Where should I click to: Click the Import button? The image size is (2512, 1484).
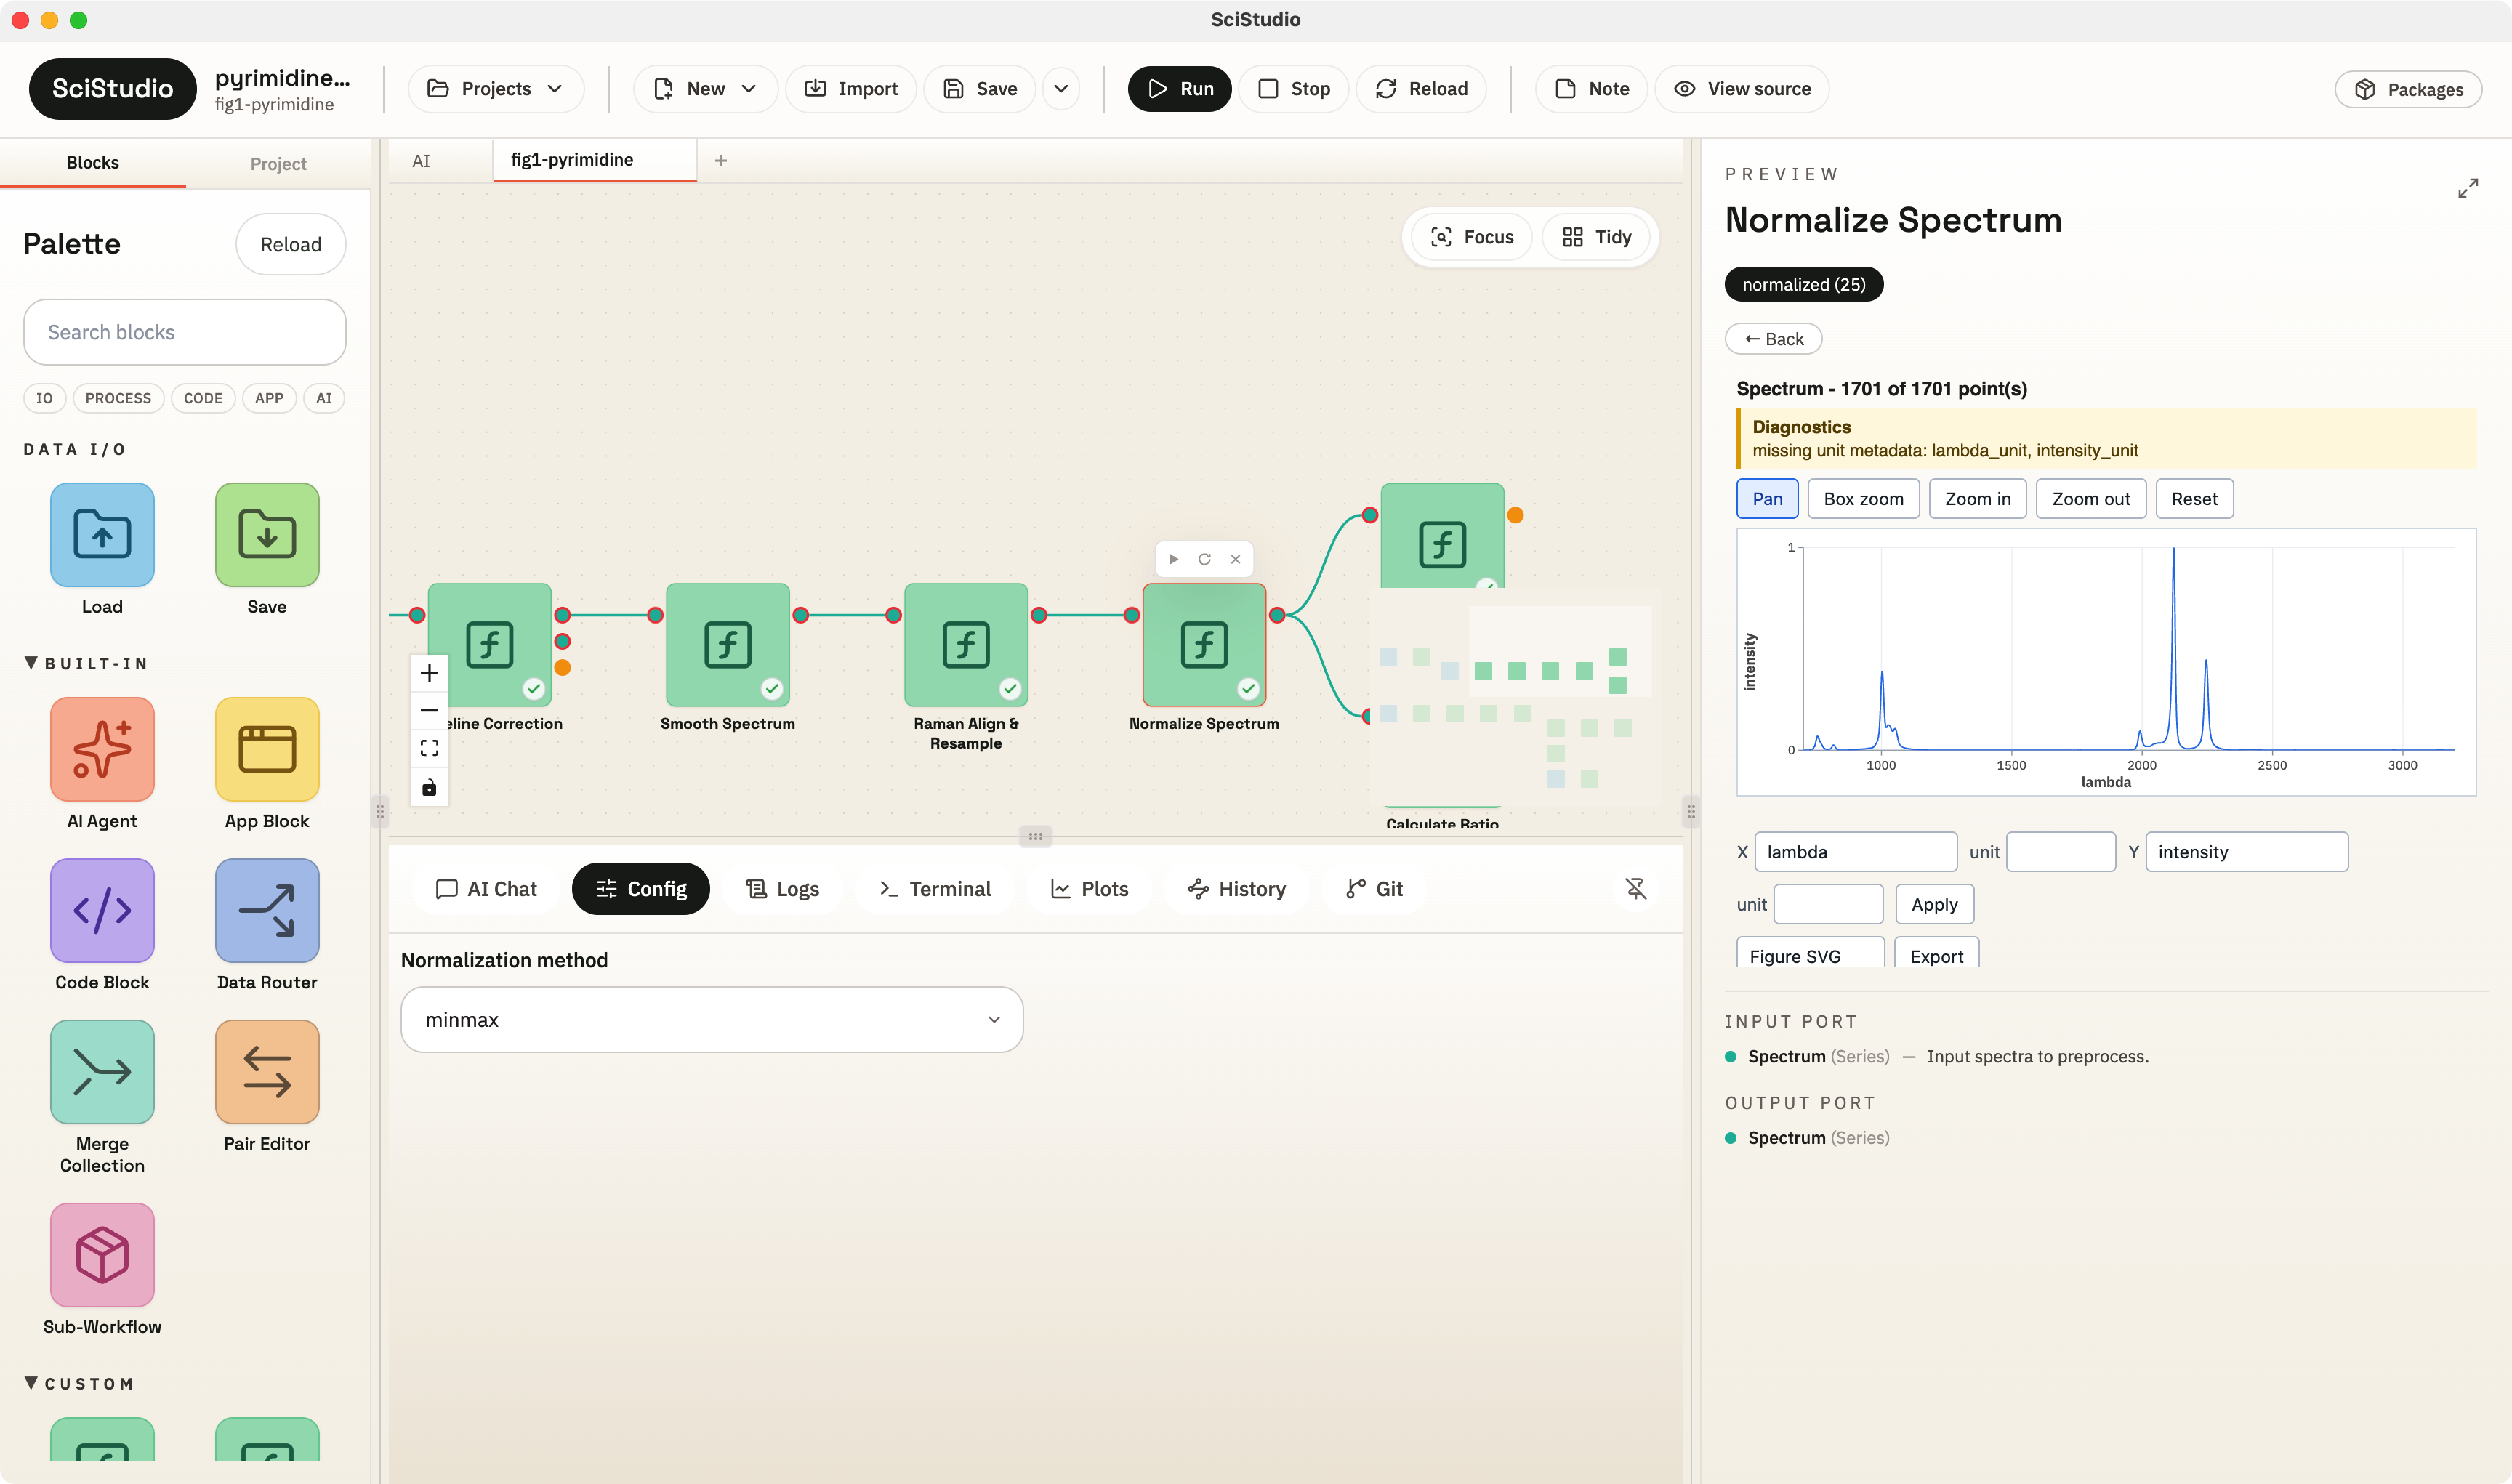pyautogui.click(x=851, y=89)
